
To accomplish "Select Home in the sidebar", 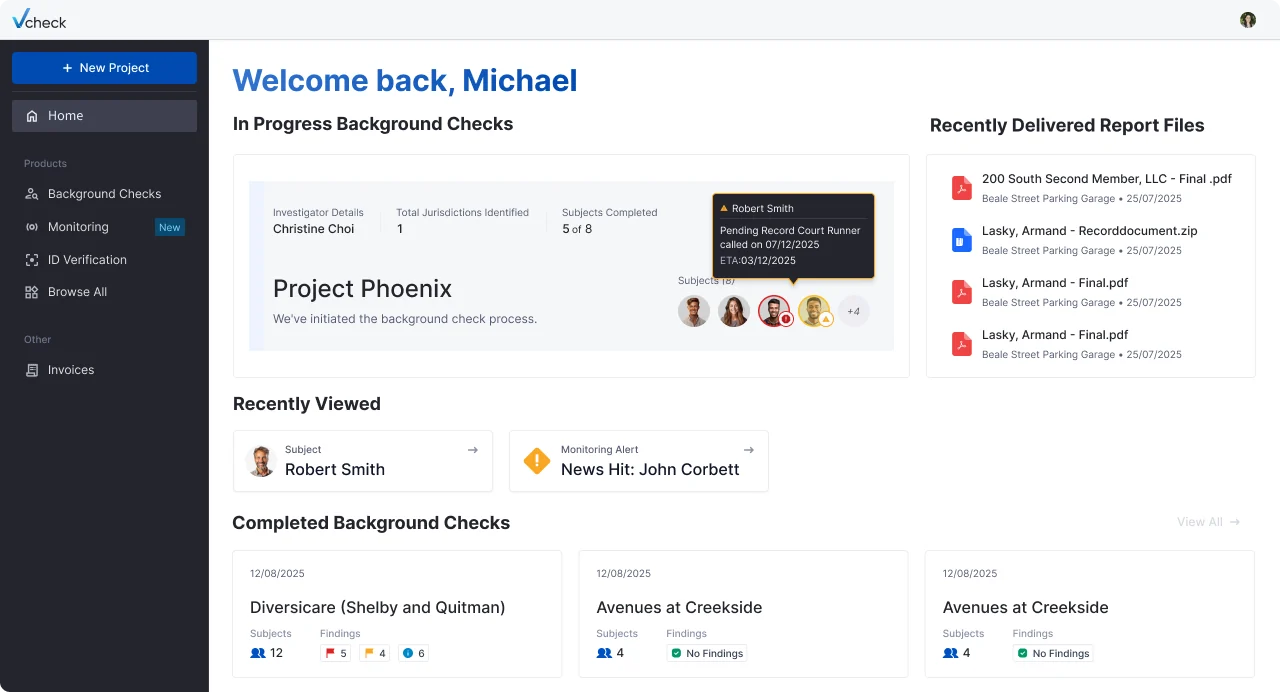I will click(x=104, y=116).
